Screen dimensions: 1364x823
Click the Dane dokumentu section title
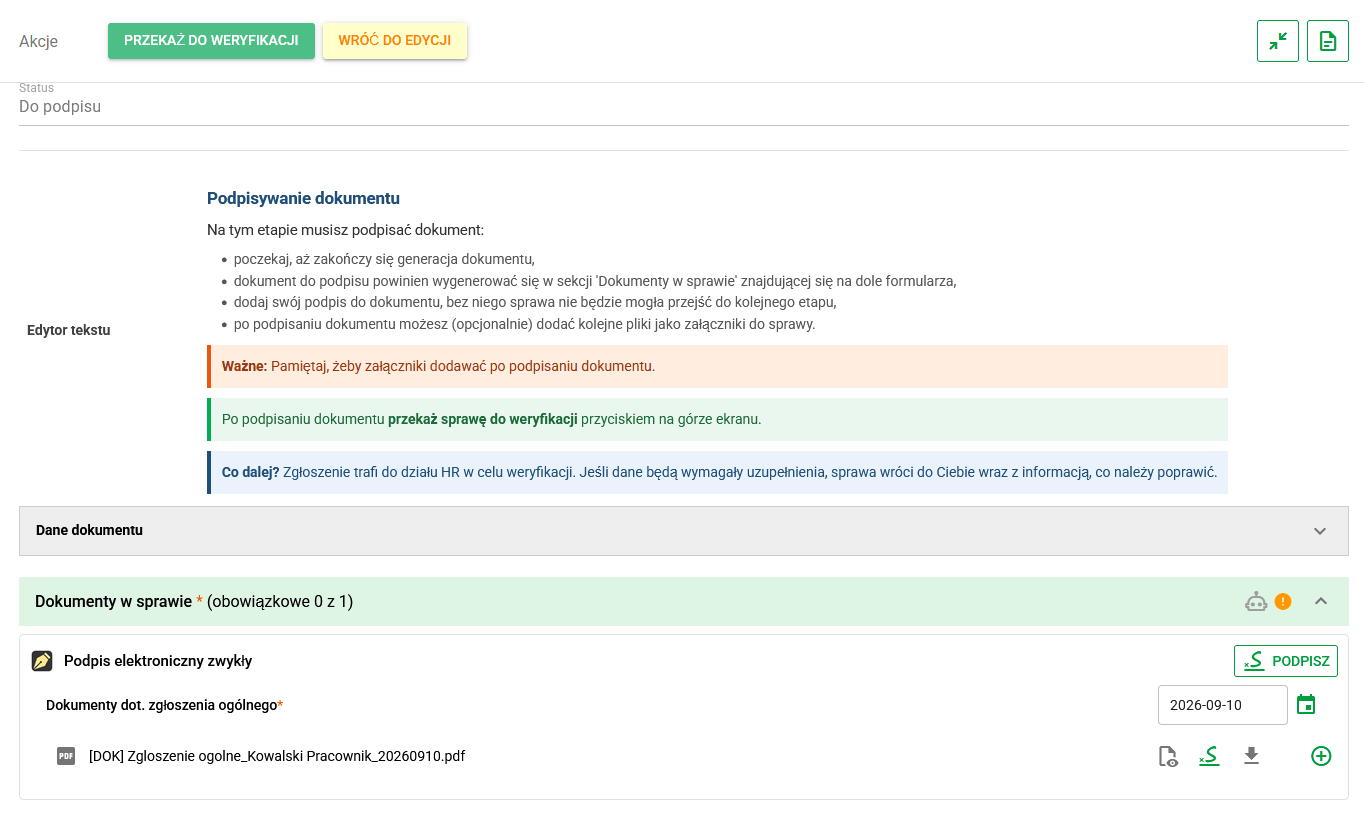[x=90, y=530]
